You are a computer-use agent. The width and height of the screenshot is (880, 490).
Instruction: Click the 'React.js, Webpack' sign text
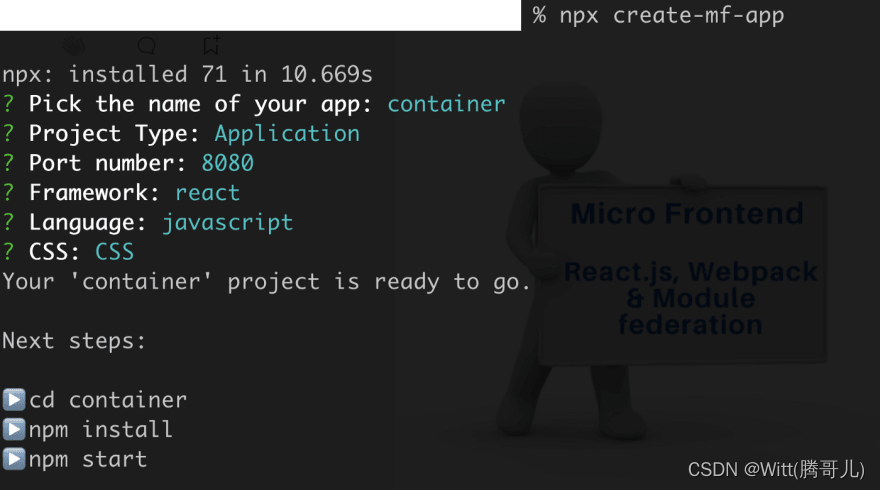pyautogui.click(x=691, y=272)
